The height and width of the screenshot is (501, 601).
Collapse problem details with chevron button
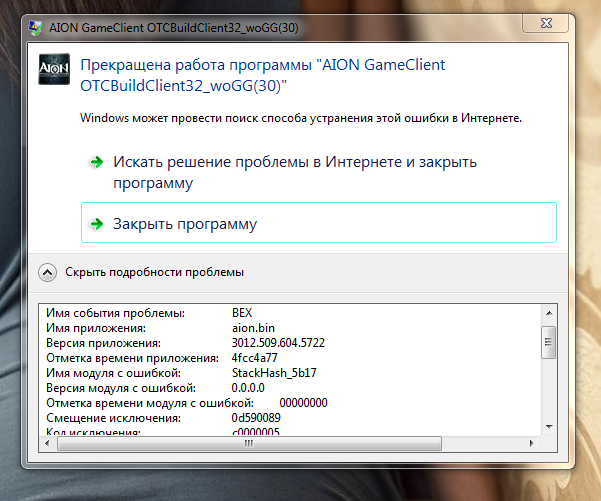48,273
